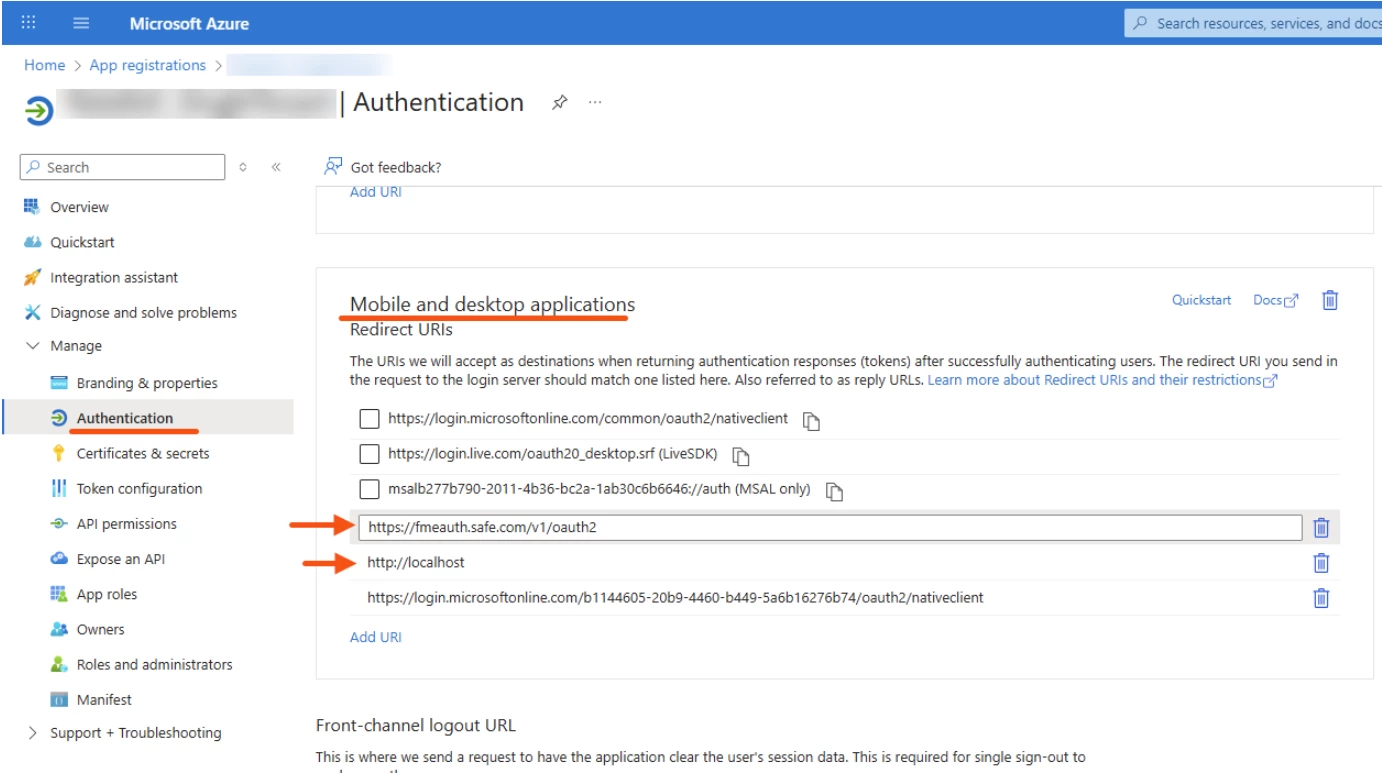Open the Manifest page
The image size is (1382, 781).
coord(104,699)
